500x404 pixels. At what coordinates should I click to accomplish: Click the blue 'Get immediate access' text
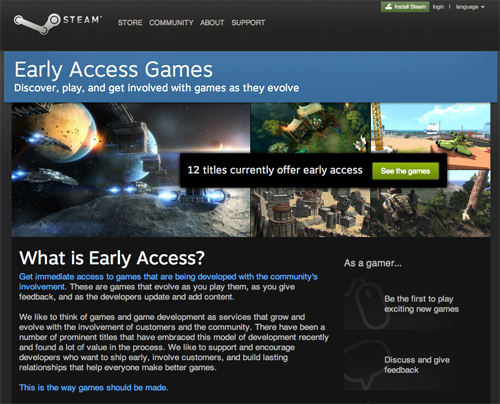pos(168,282)
